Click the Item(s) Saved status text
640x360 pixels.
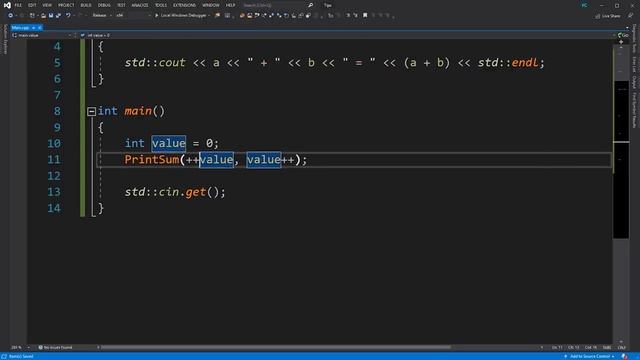[21, 356]
